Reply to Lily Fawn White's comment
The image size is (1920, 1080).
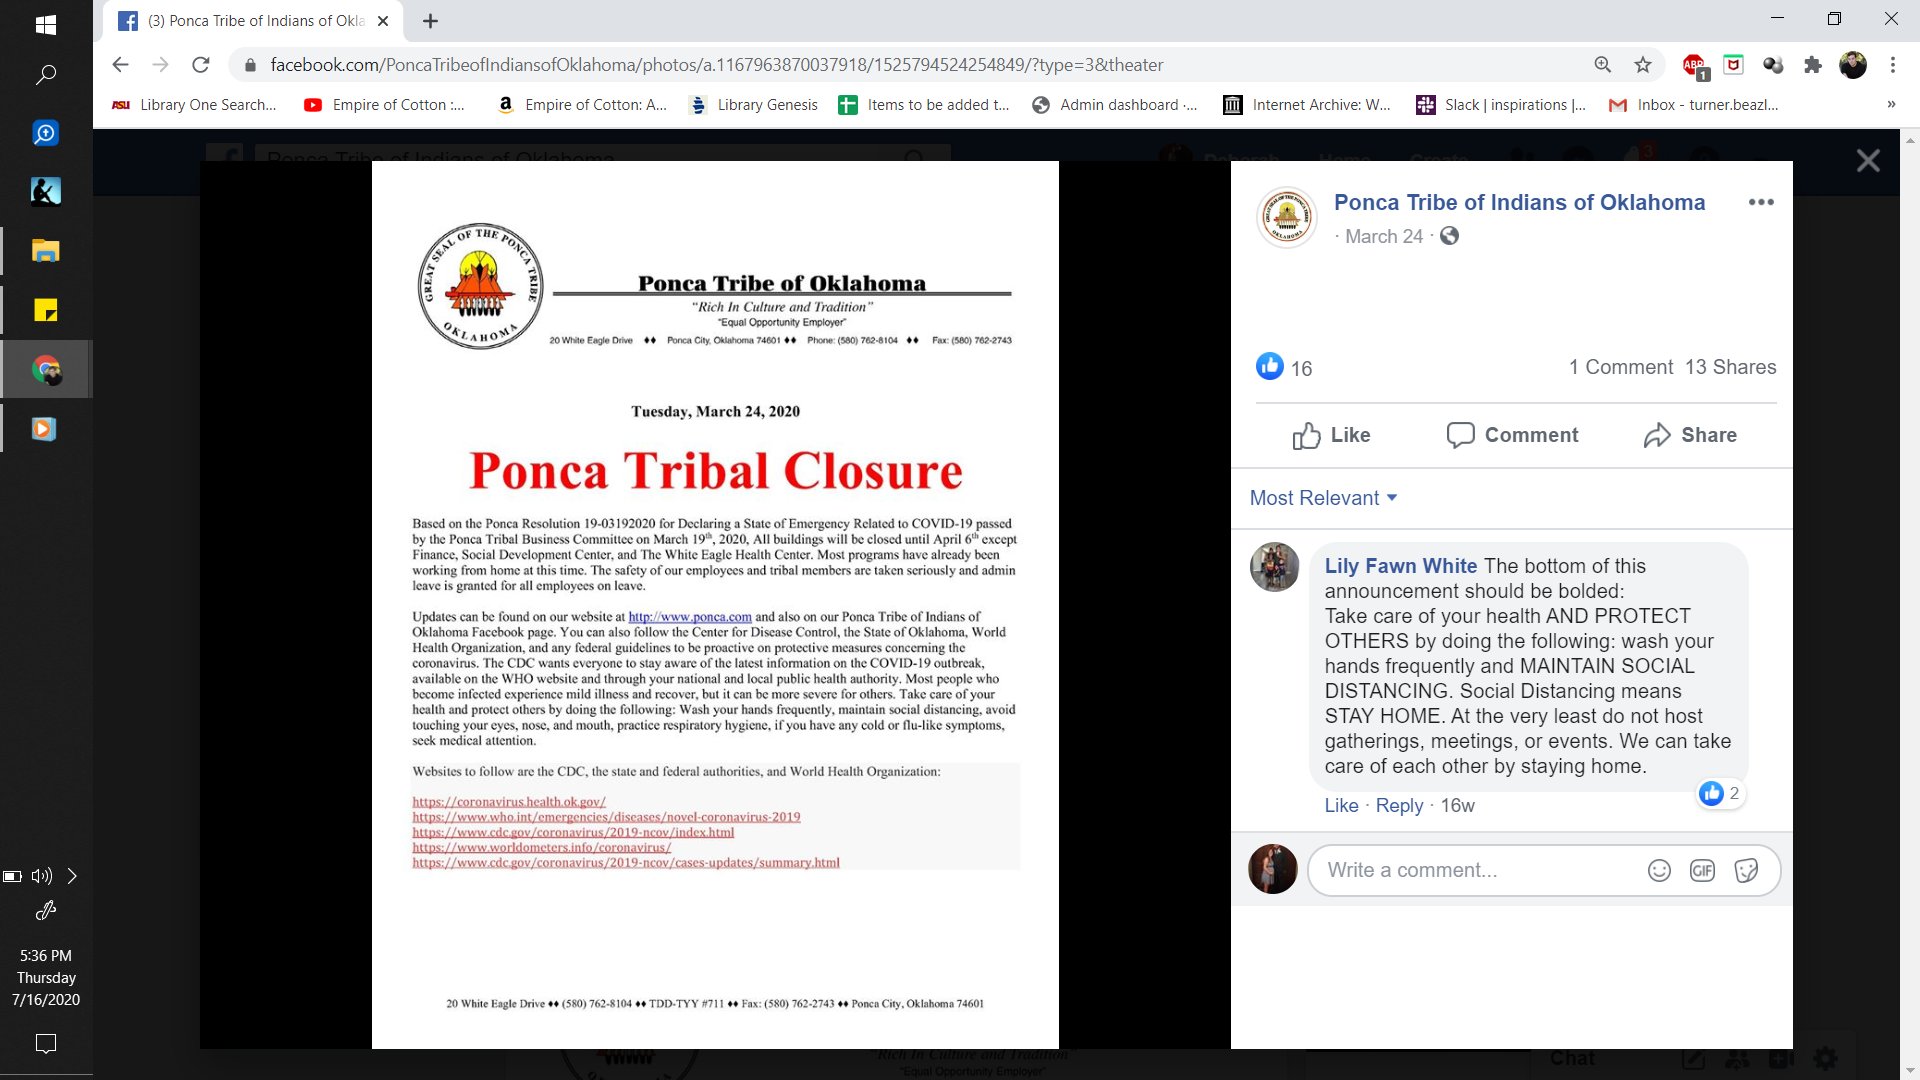point(1399,806)
